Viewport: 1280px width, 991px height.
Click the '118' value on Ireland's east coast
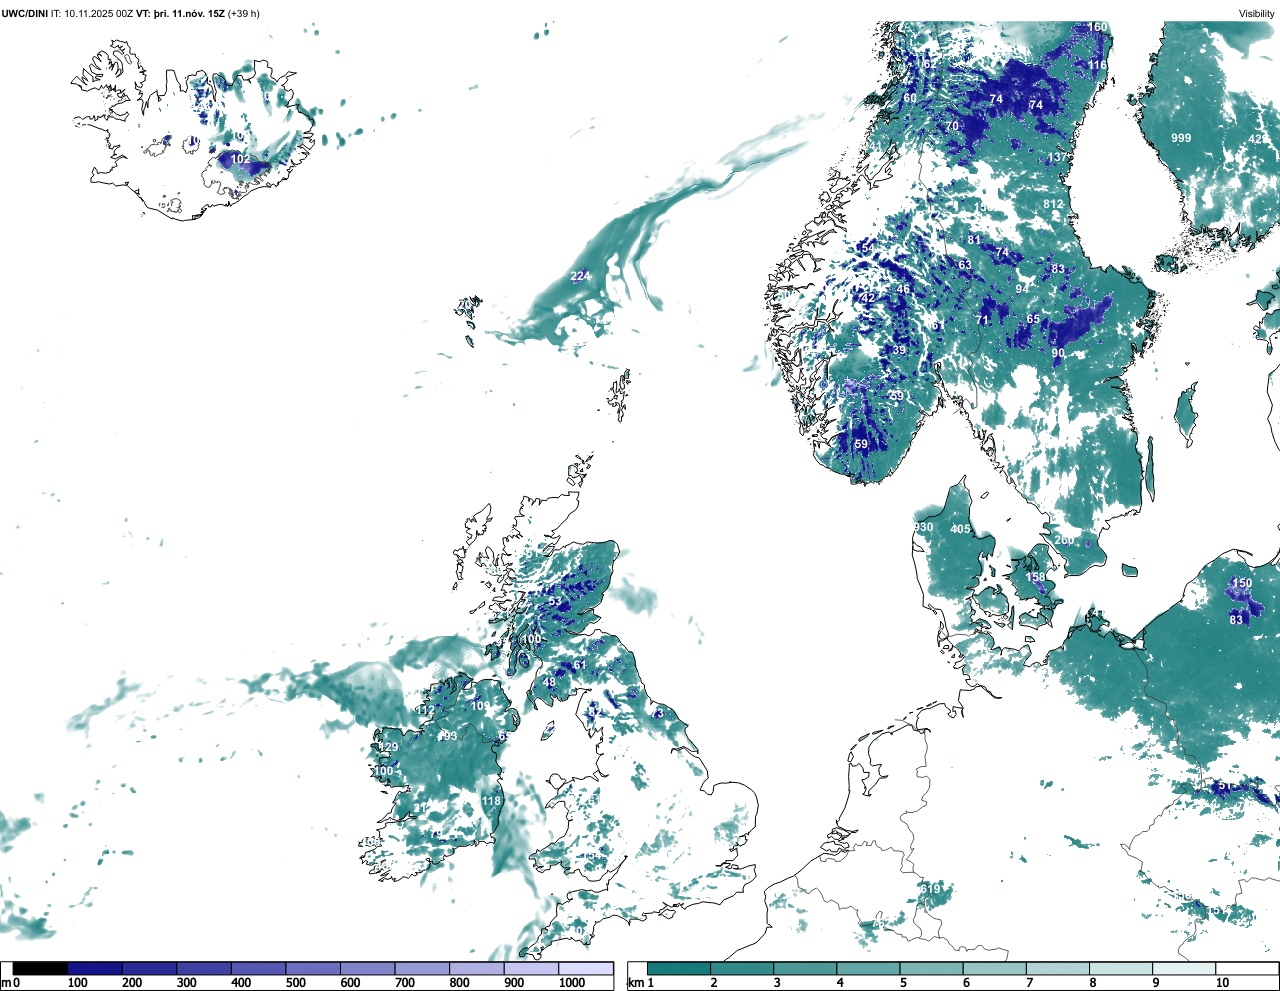tap(491, 801)
